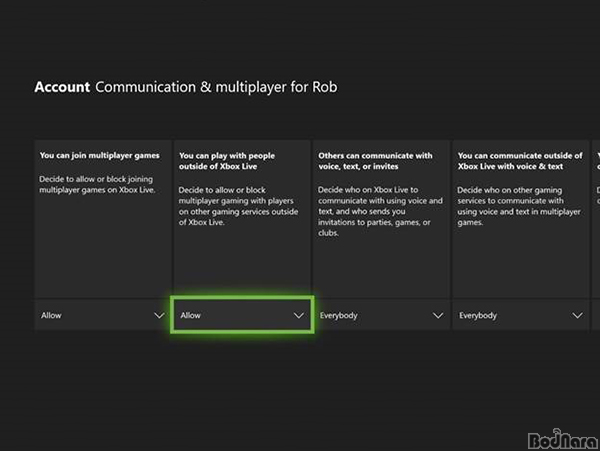Select the 'You can join multiplayer games' heading
The height and width of the screenshot is (451, 600).
(99, 155)
